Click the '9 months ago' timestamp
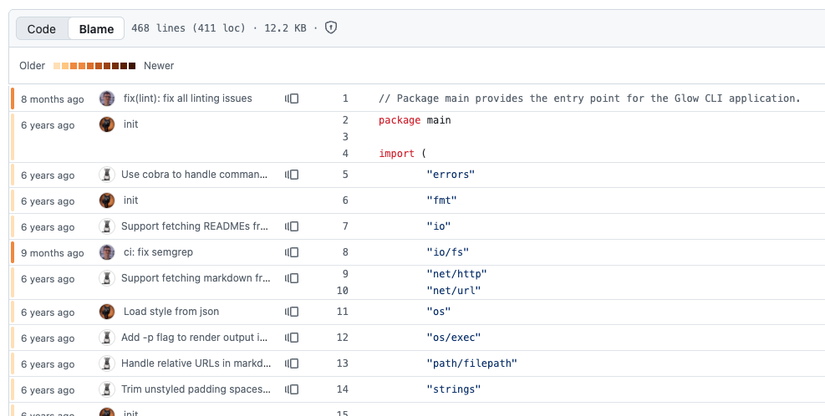This screenshot has height=416, width=825. pyautogui.click(x=52, y=253)
